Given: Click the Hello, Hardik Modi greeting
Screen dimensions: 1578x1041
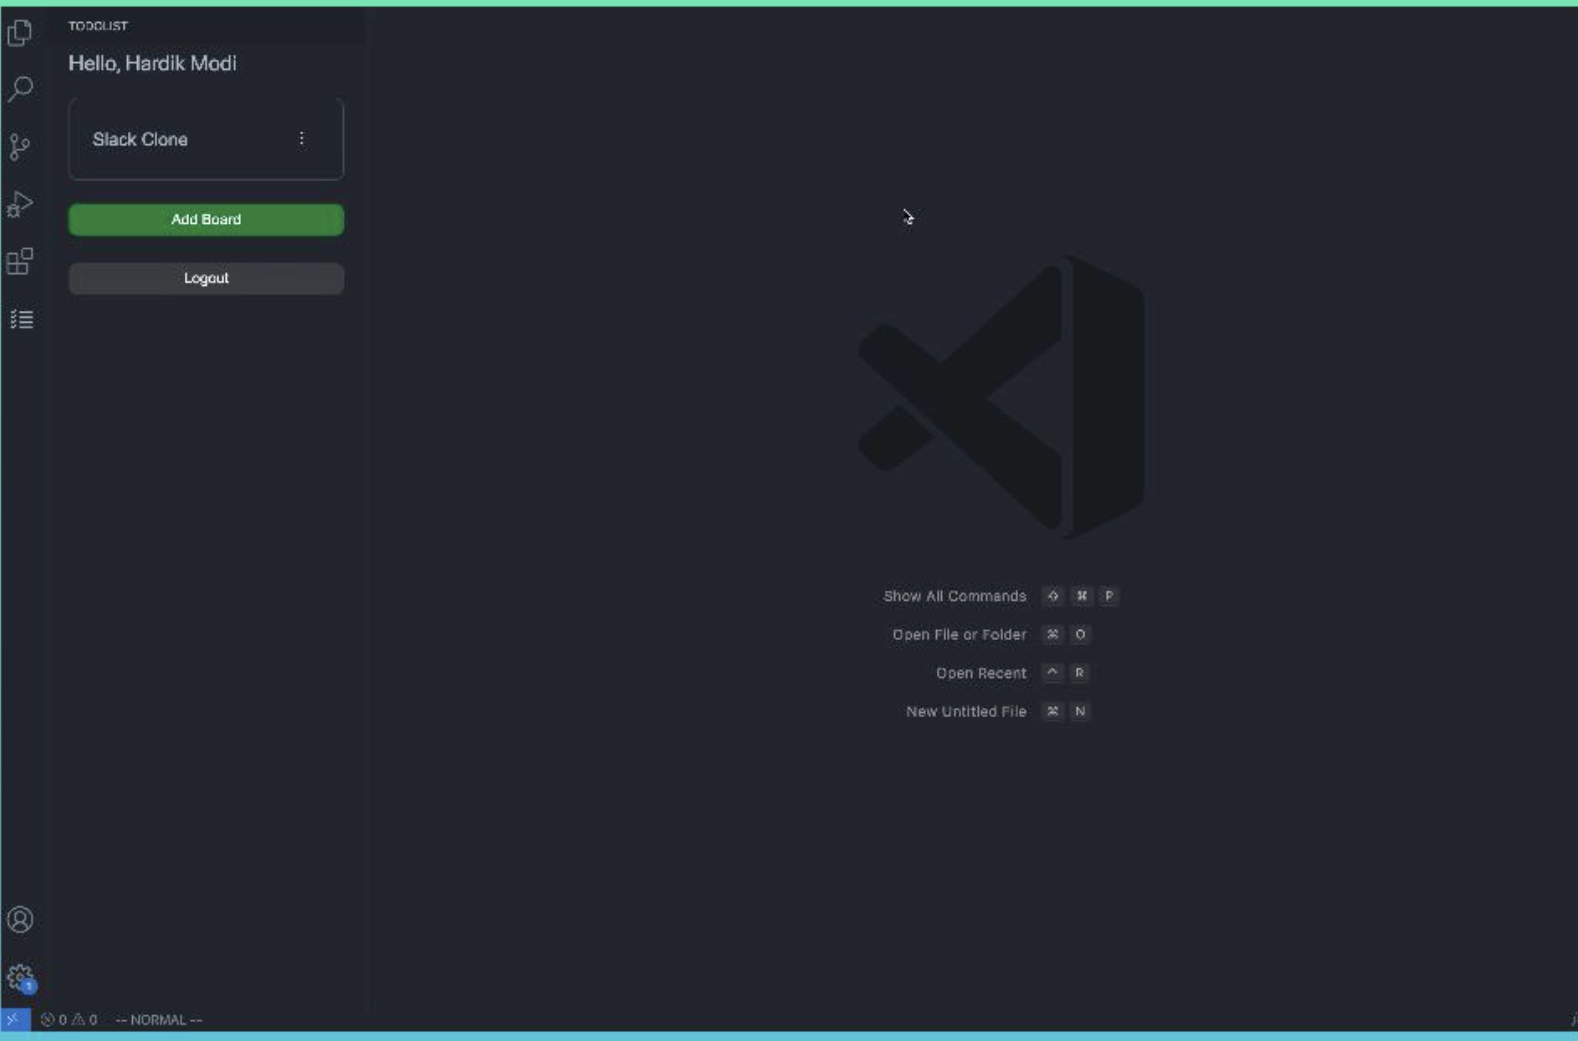Looking at the screenshot, I should pos(152,63).
